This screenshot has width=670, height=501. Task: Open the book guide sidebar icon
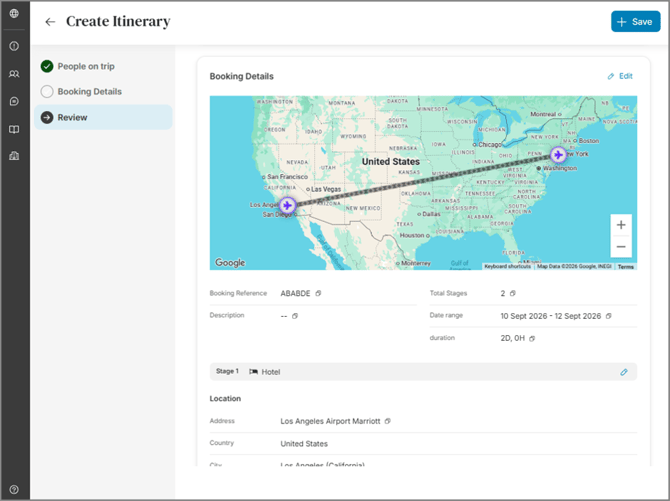pos(14,129)
